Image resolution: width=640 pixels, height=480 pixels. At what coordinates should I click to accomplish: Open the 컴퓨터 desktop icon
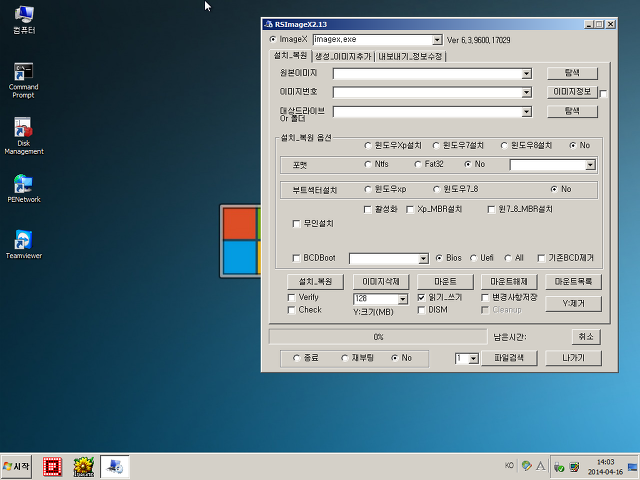pos(24,20)
